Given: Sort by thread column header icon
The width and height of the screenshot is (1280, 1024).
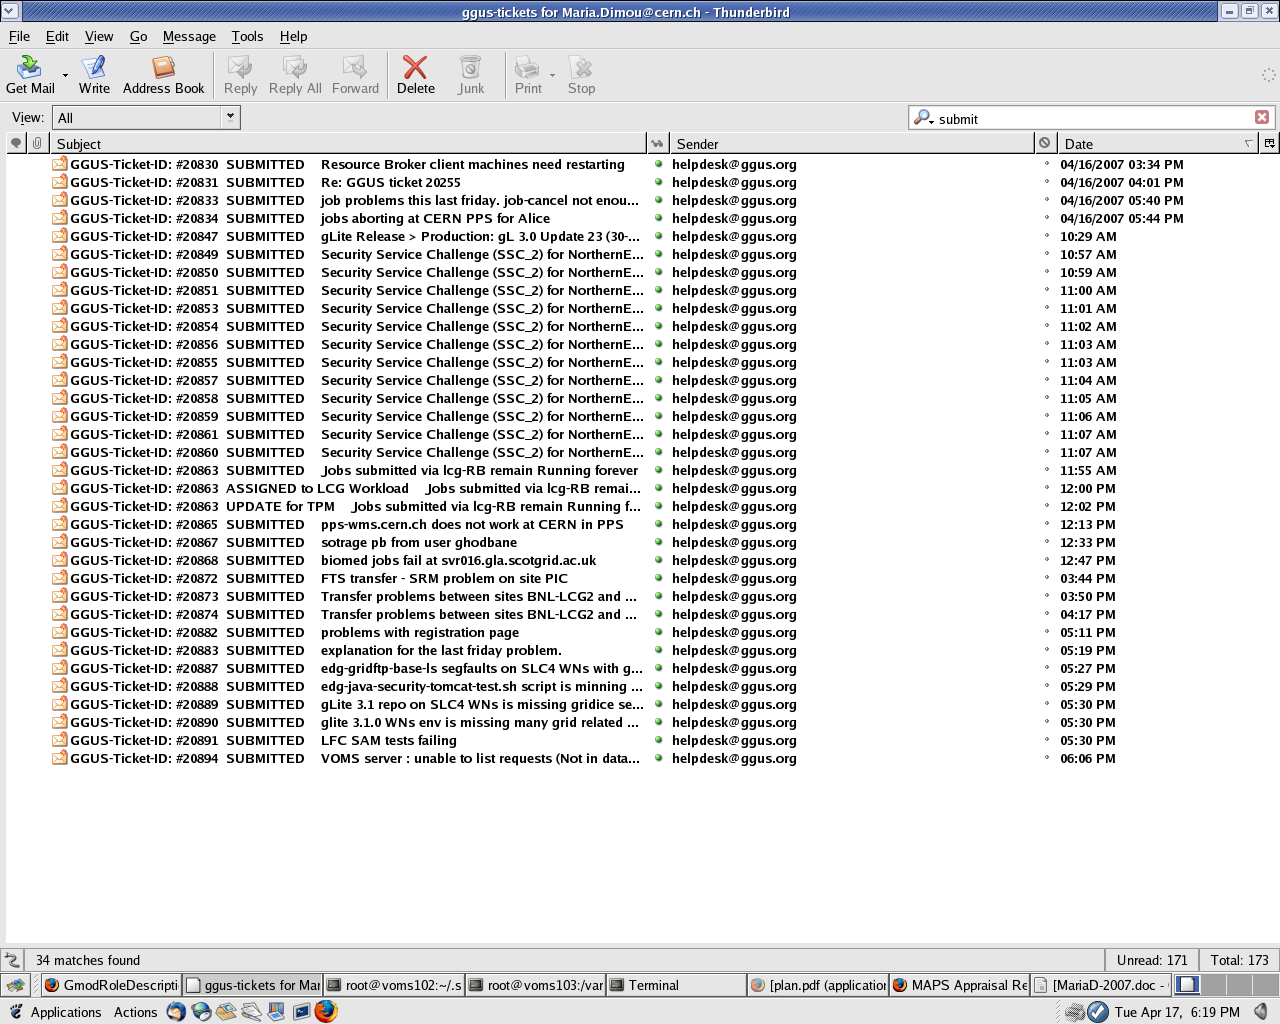Looking at the screenshot, I should click(x=16, y=143).
